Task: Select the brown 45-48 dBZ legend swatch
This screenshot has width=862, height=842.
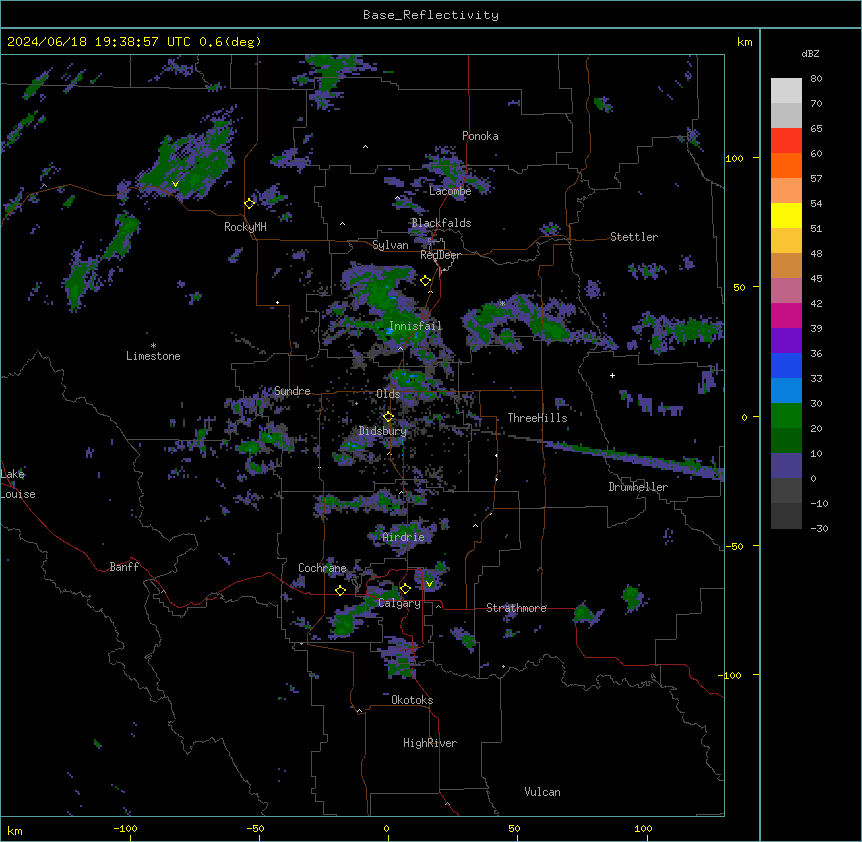Action: pyautogui.click(x=786, y=266)
